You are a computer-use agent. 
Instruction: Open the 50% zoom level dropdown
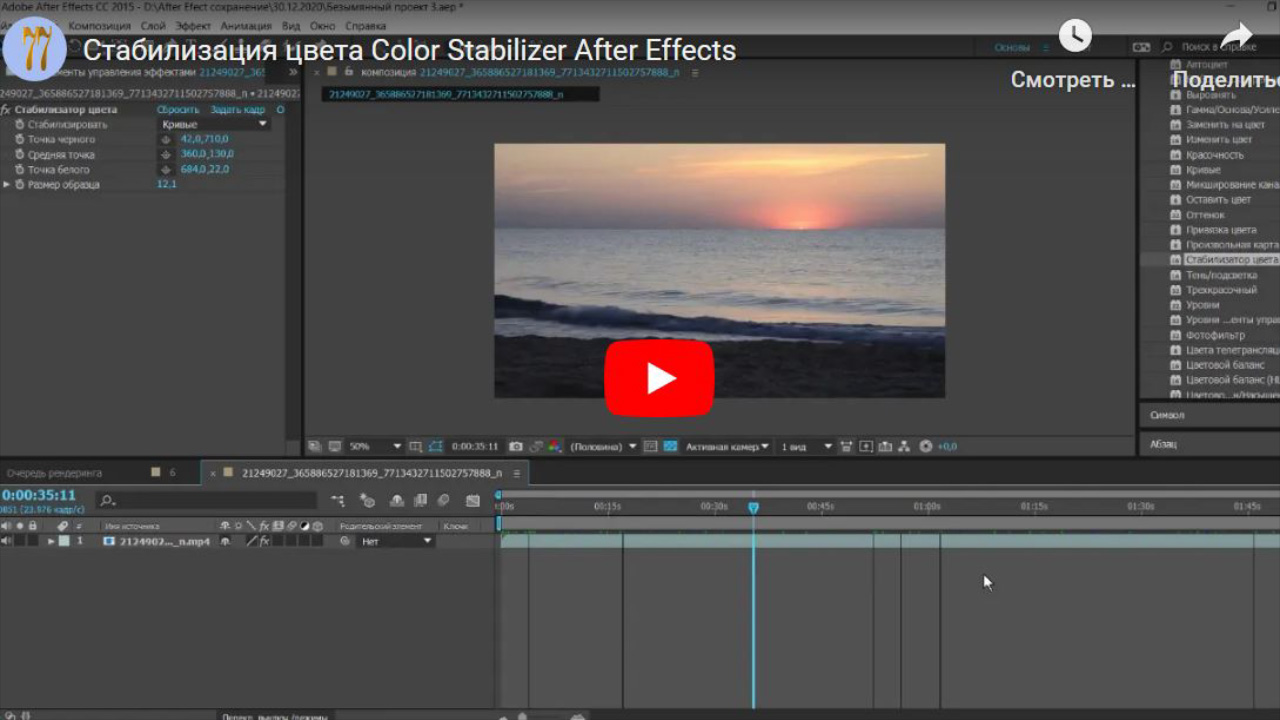click(x=370, y=446)
